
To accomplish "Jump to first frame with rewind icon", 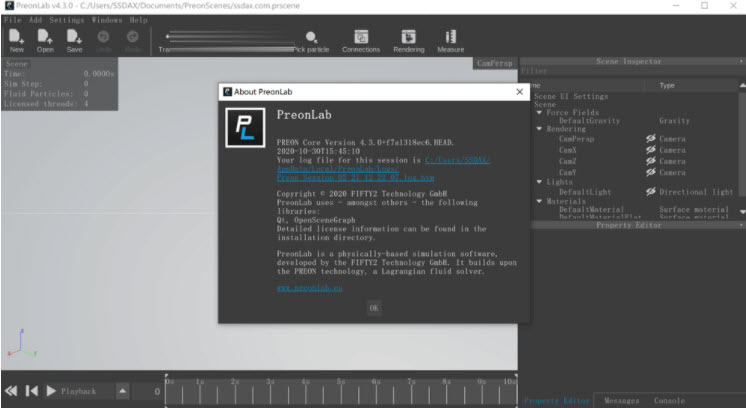I will (x=11, y=391).
